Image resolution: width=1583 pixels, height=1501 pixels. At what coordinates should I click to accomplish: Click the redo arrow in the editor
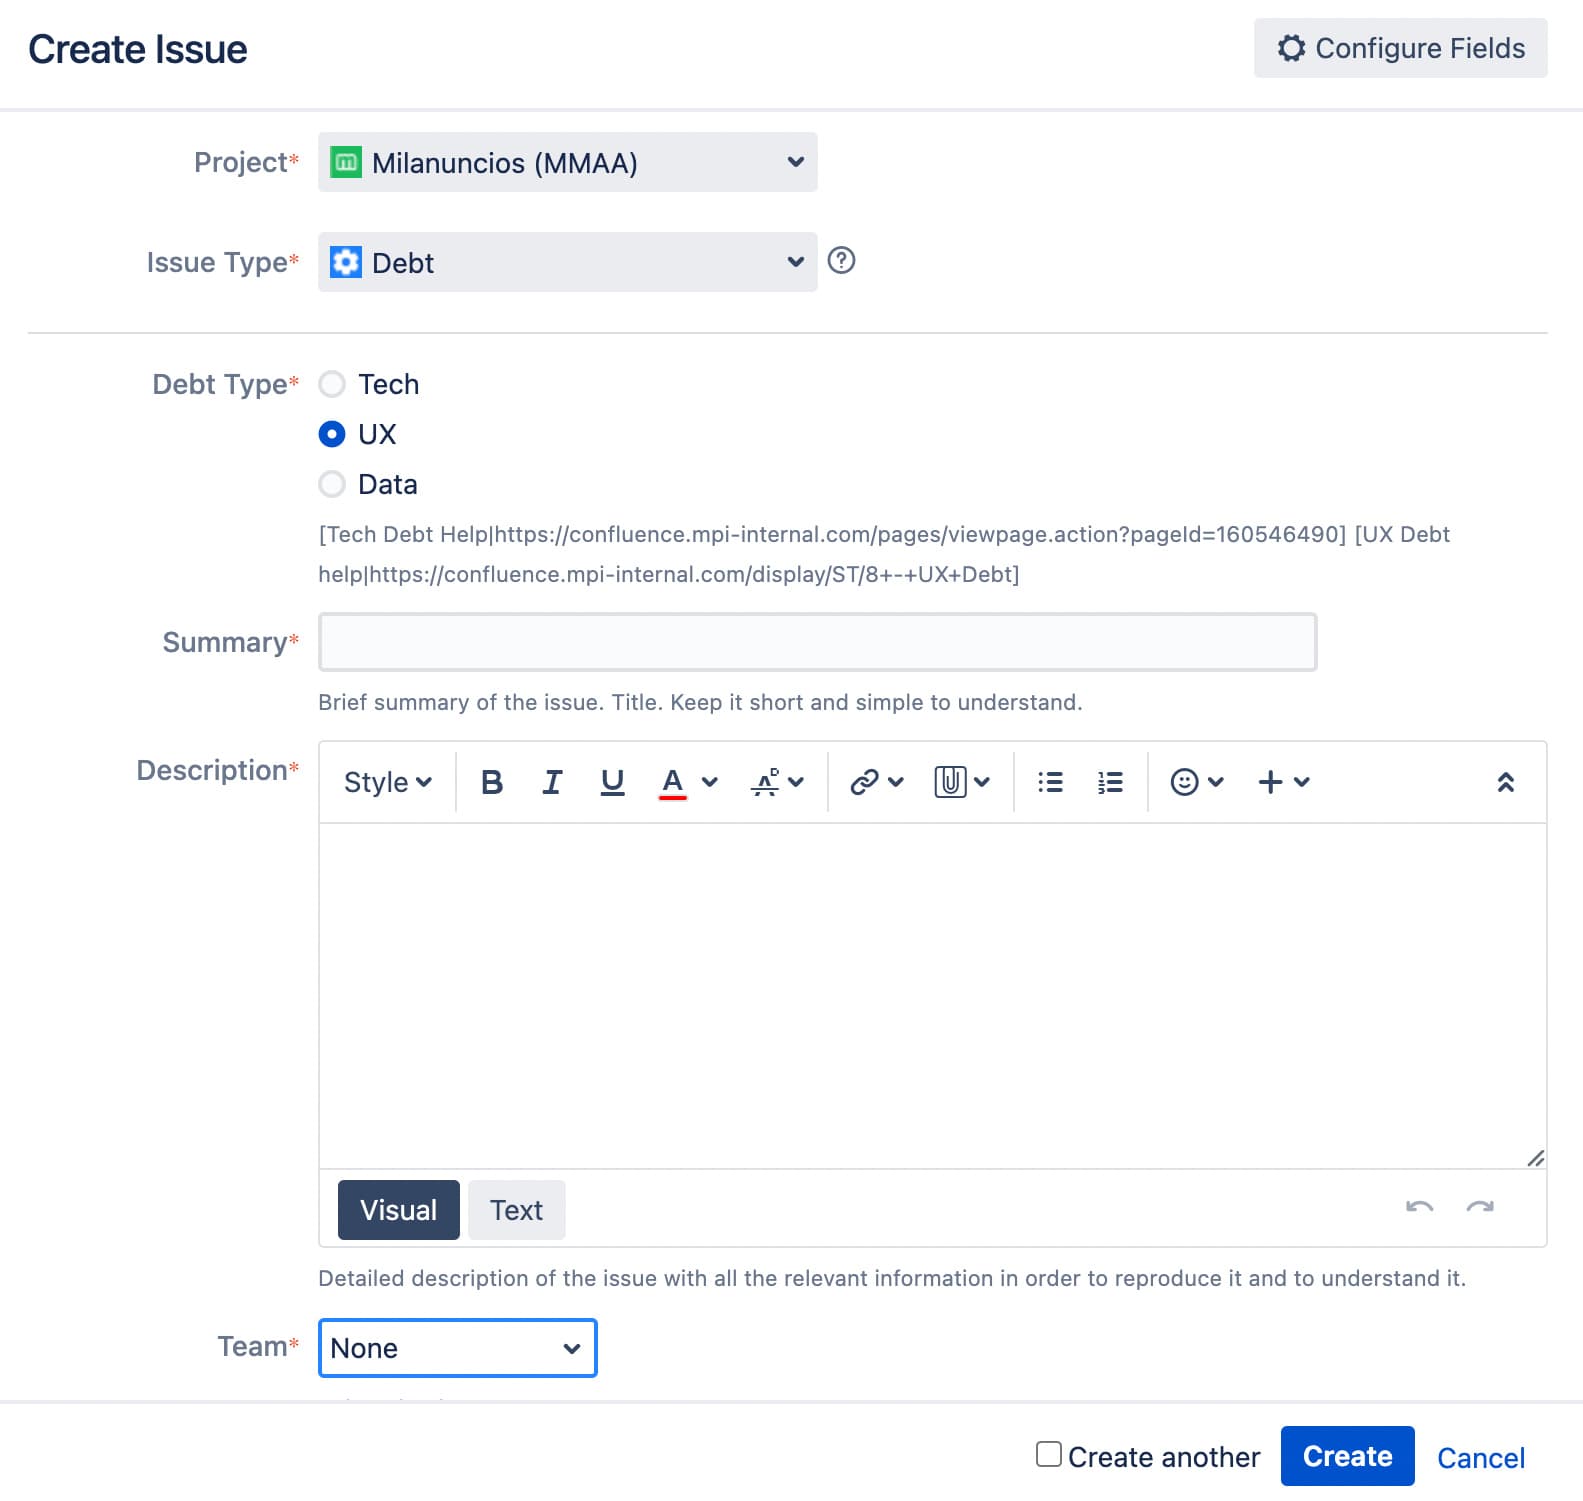tap(1480, 1208)
